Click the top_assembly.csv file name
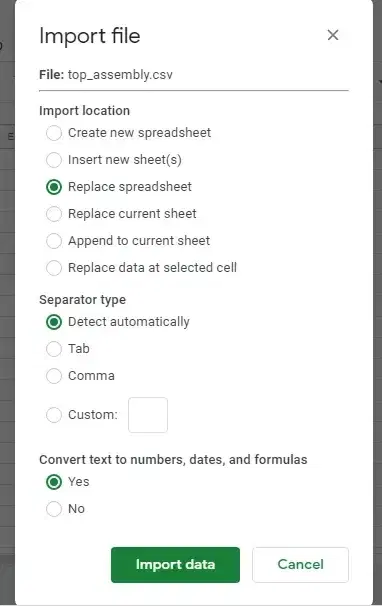This screenshot has width=382, height=606. coord(120,75)
